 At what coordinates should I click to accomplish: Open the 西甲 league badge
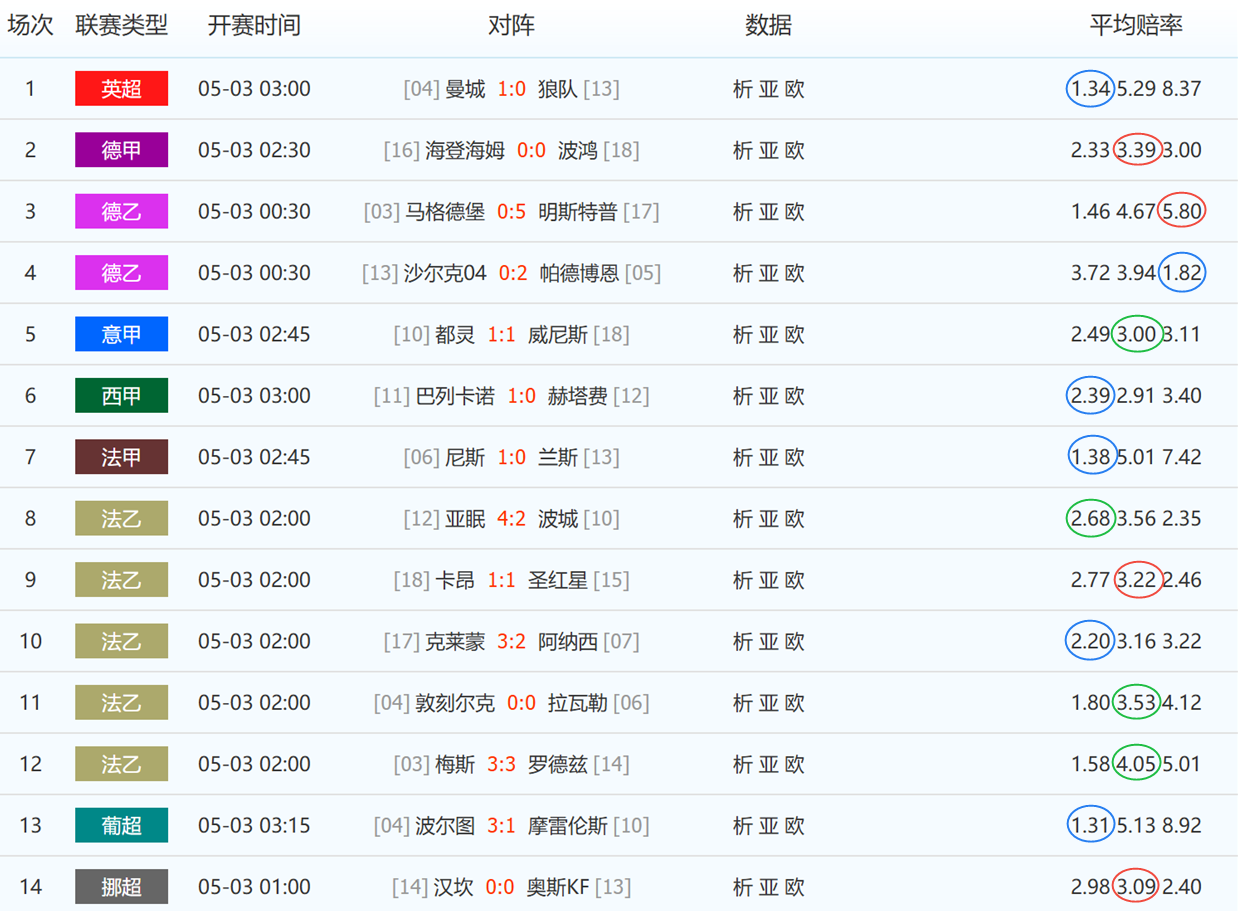(x=121, y=396)
